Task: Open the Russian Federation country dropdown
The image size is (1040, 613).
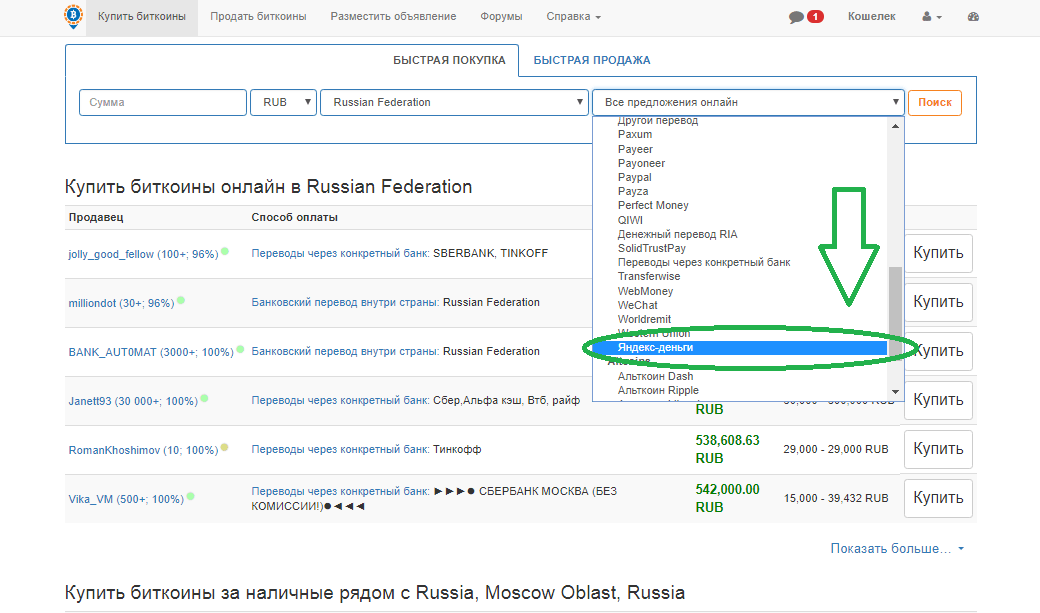Action: (x=454, y=102)
